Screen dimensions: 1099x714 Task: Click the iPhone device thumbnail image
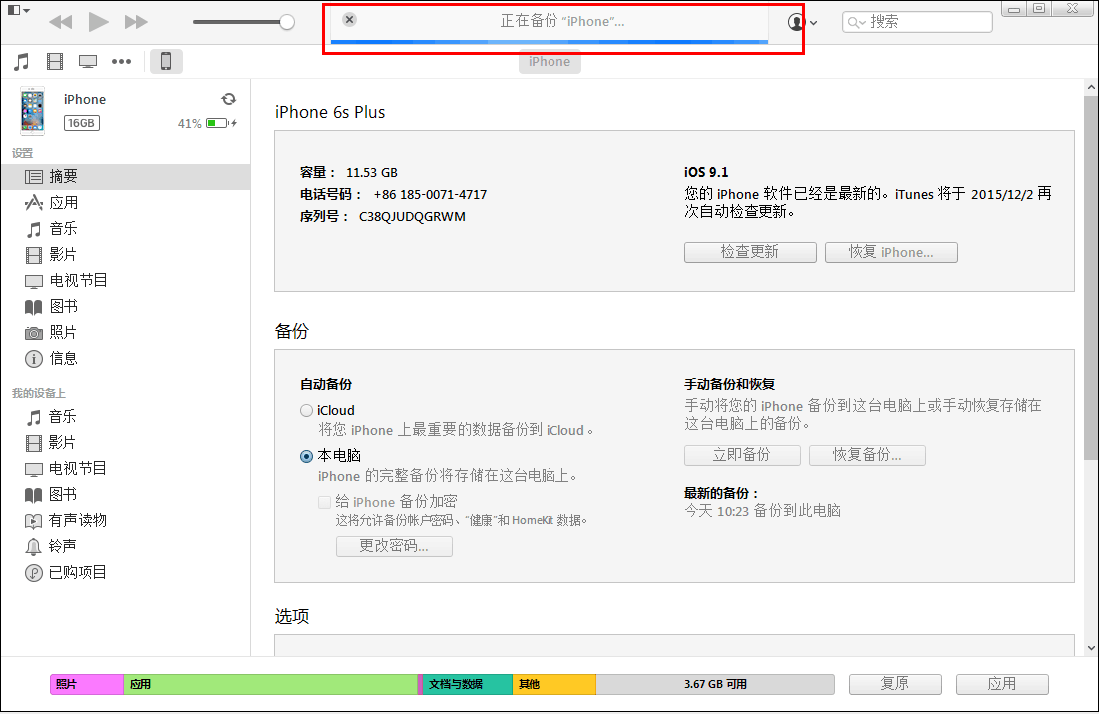tap(32, 111)
